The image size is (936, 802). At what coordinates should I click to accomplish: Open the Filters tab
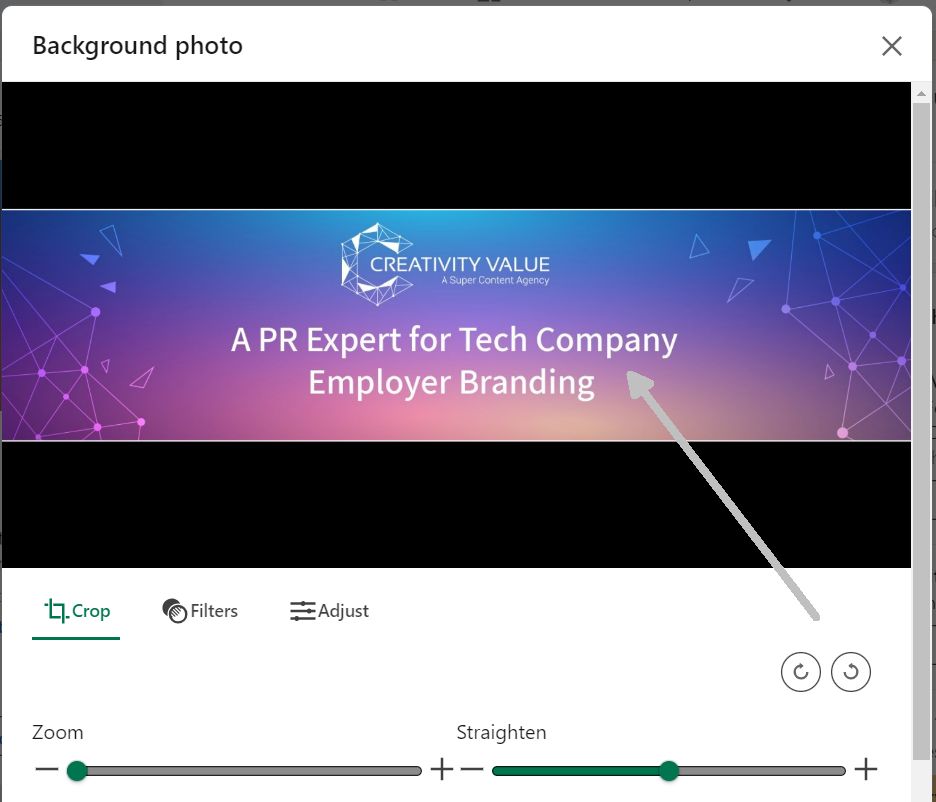(200, 610)
